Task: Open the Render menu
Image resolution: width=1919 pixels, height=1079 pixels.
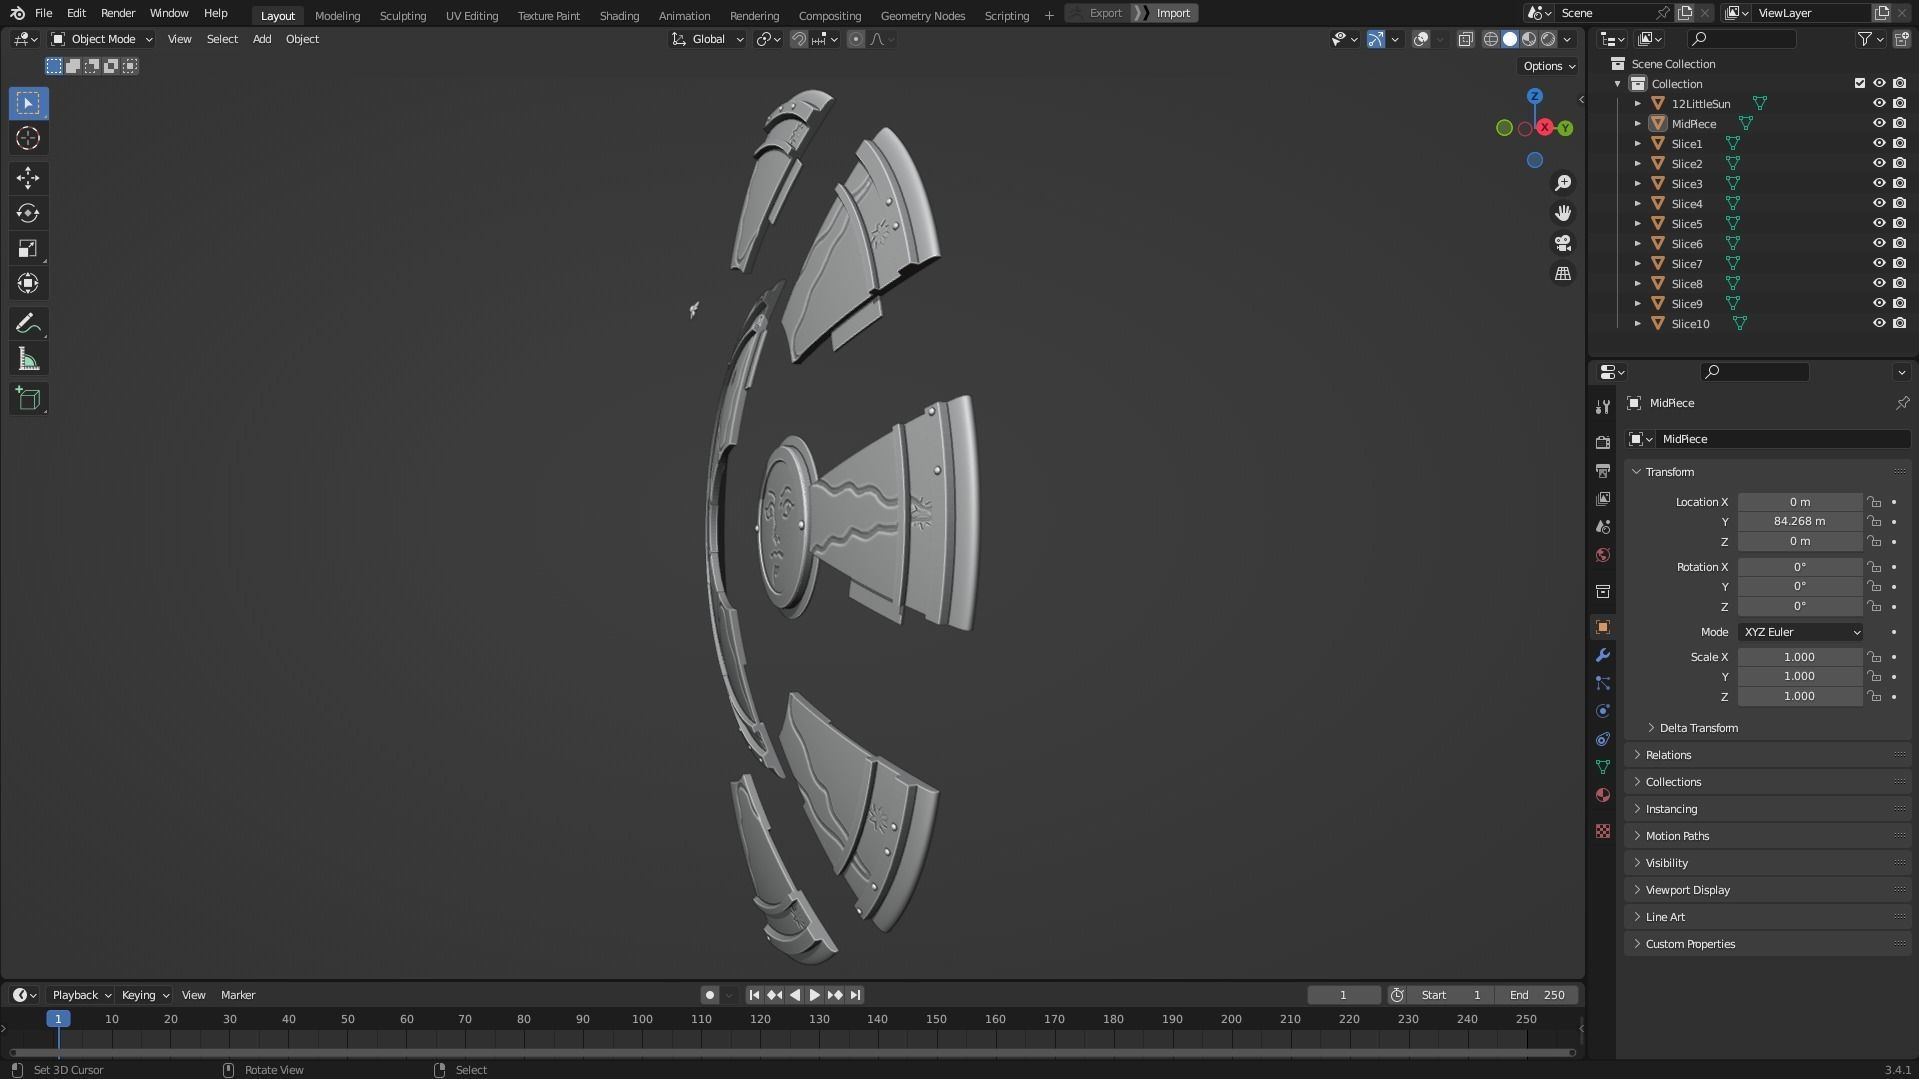Action: point(118,13)
